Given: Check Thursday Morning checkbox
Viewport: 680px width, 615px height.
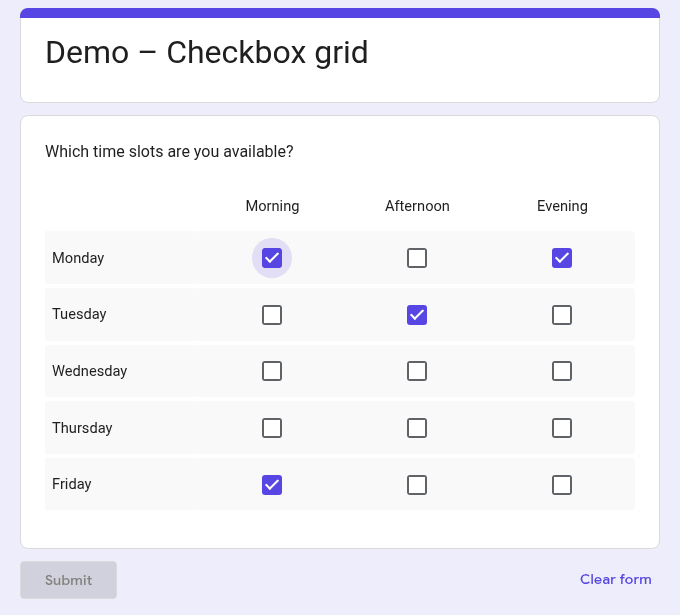Looking at the screenshot, I should pos(272,428).
